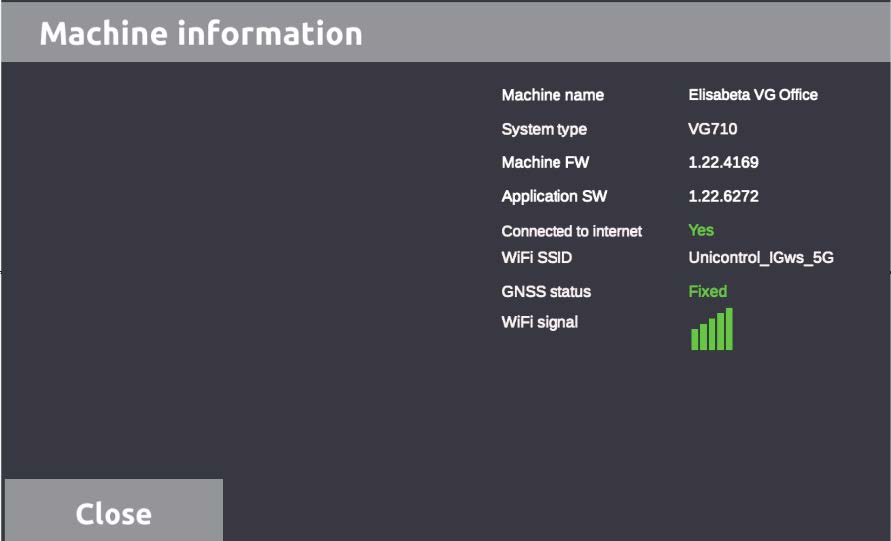This screenshot has width=891, height=541.
Task: Click the 'System type' label
Action: (x=544, y=130)
